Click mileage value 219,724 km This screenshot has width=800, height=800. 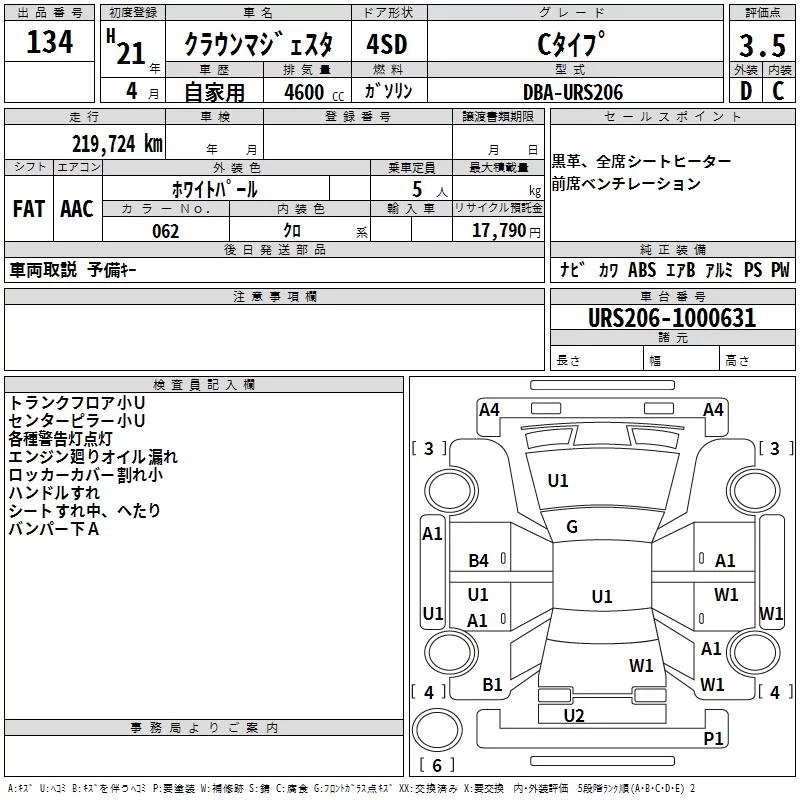(x=117, y=144)
